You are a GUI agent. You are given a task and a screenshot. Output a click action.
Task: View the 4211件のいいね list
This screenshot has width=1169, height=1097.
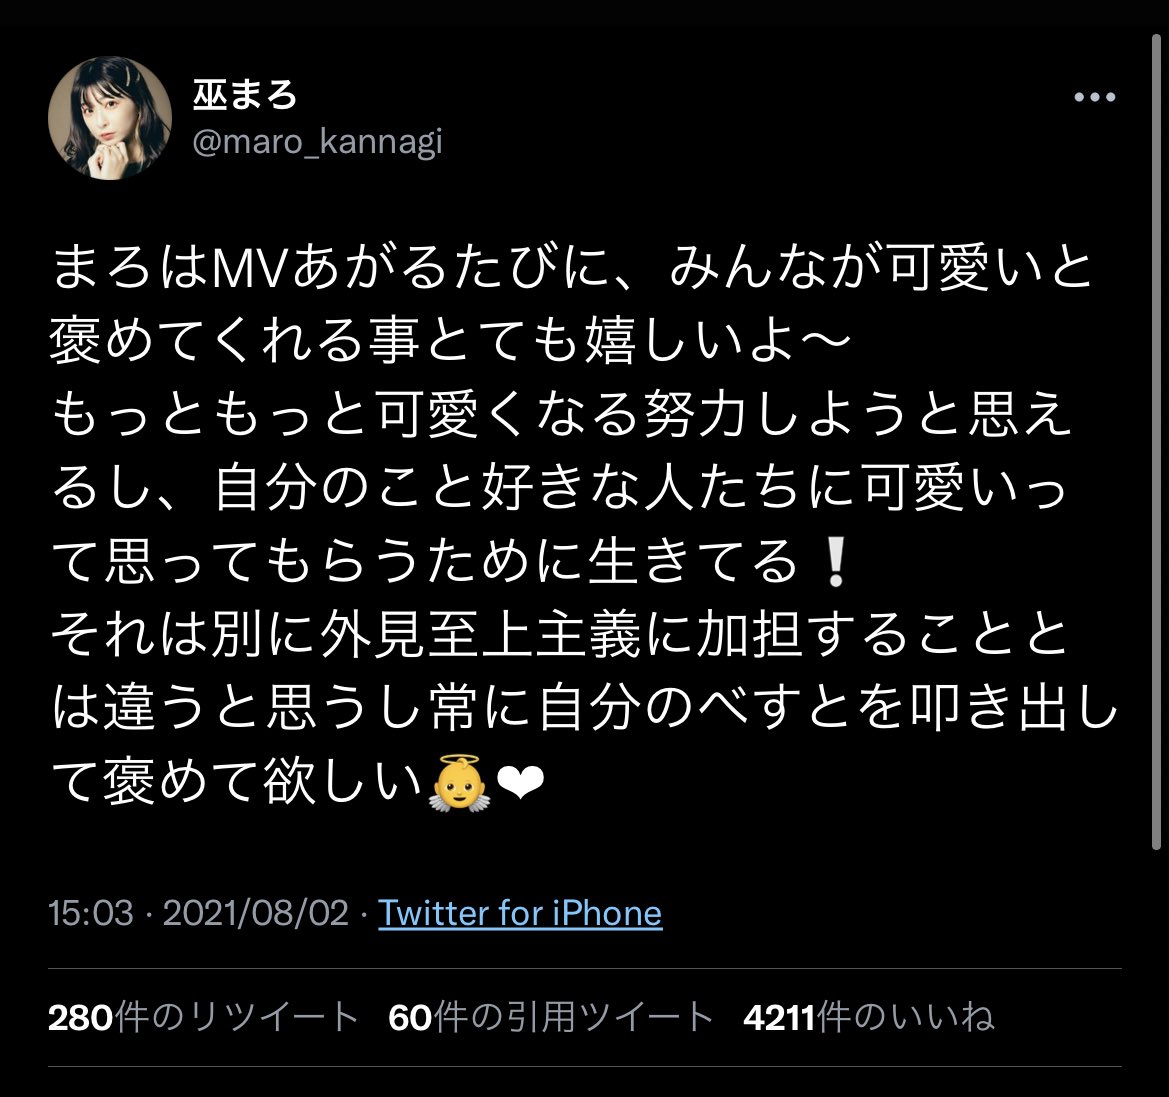coord(869,1017)
